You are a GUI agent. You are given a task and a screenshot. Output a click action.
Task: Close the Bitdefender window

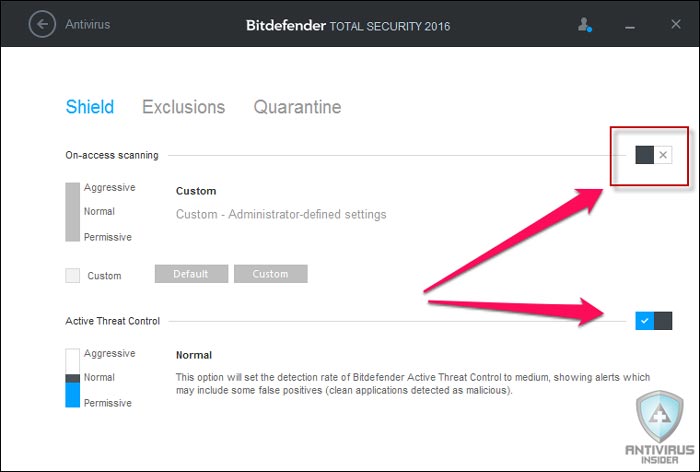[676, 24]
